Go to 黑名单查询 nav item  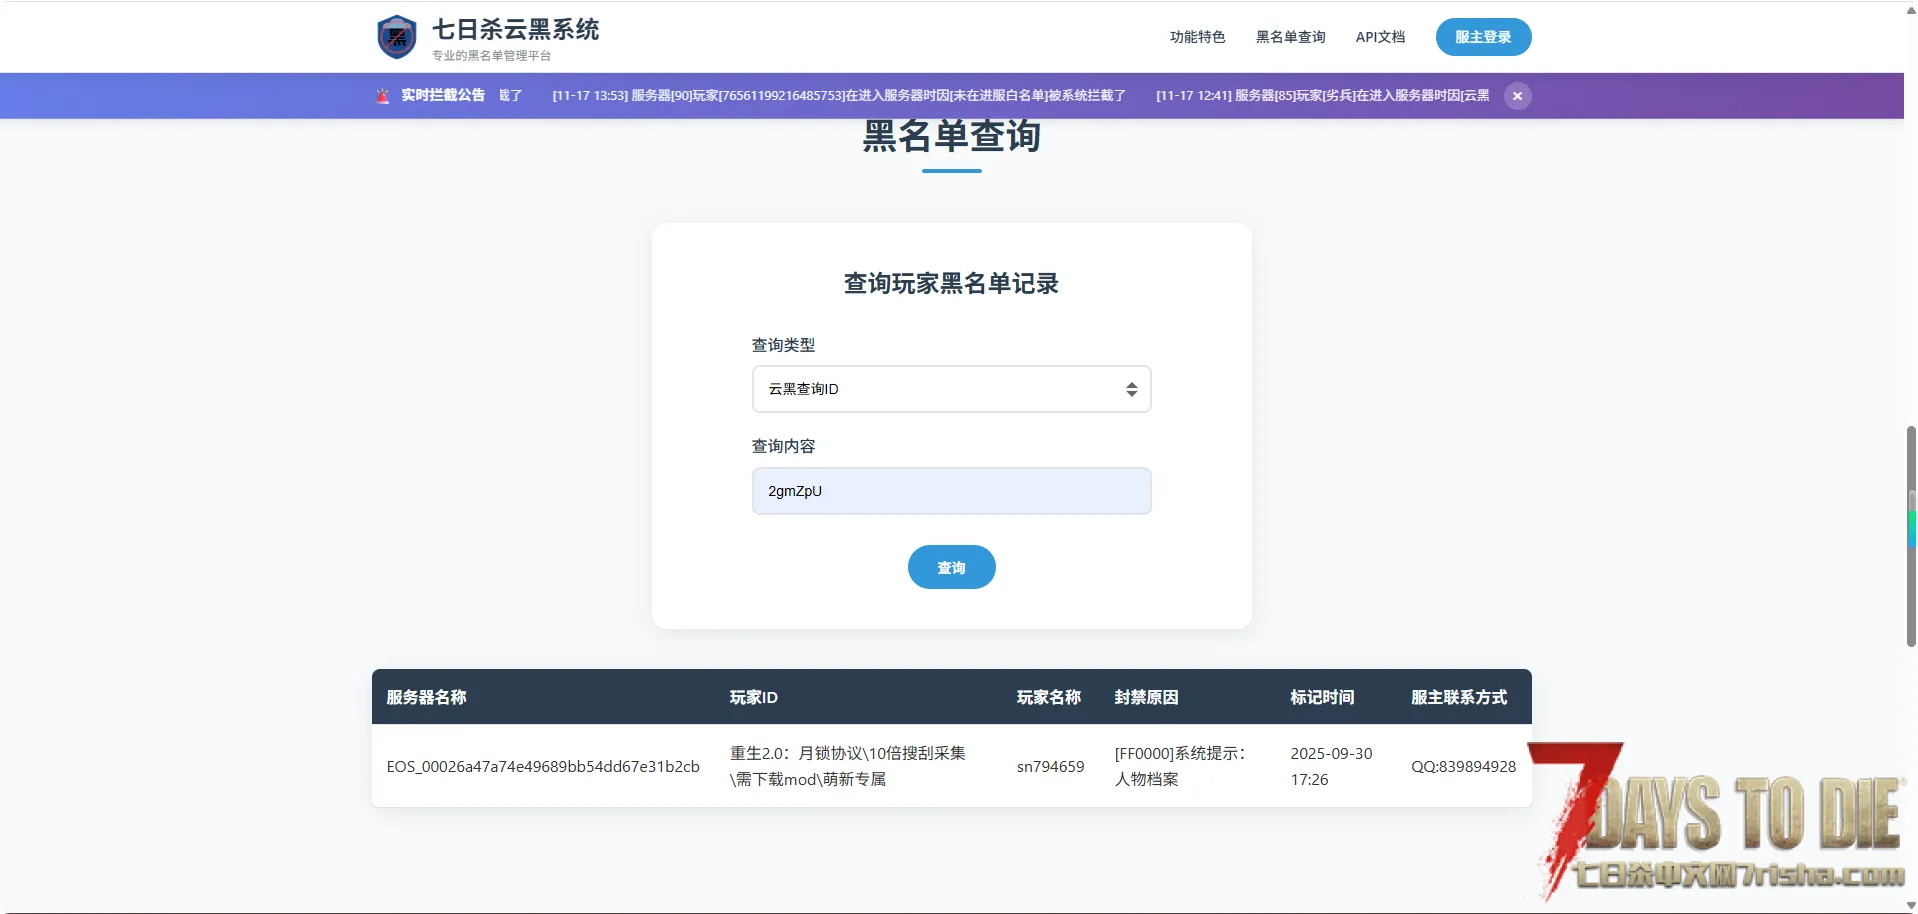[x=1290, y=37]
